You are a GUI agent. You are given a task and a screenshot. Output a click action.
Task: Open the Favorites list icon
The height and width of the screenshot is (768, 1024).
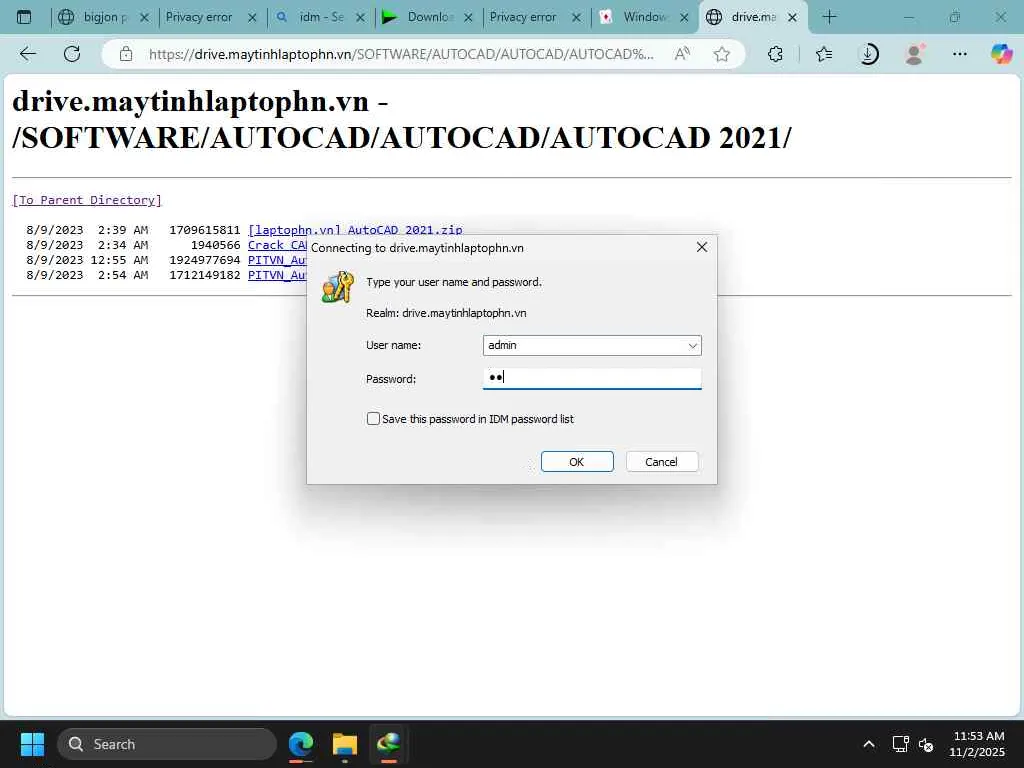[x=824, y=54]
